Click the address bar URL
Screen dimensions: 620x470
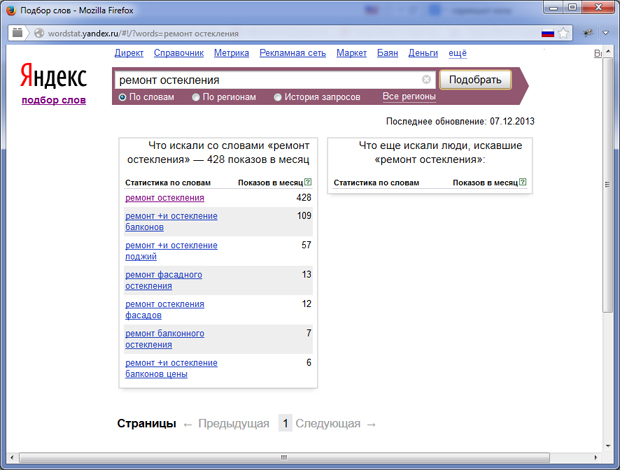[143, 34]
